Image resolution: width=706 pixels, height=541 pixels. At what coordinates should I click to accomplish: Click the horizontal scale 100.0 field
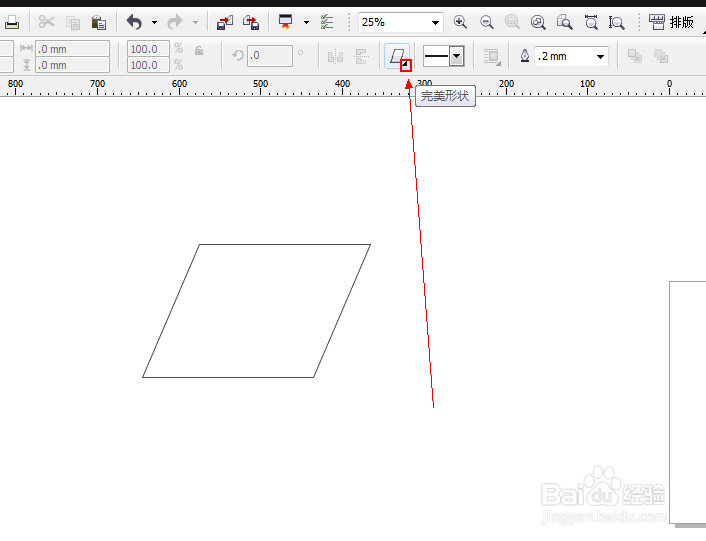point(148,49)
